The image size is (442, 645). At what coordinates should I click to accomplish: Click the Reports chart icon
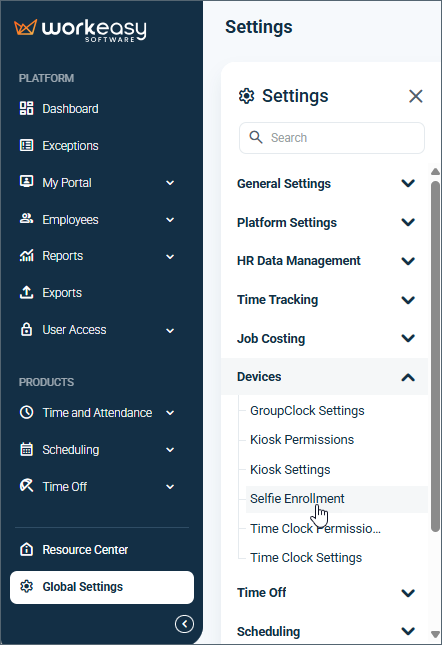[x=27, y=255]
